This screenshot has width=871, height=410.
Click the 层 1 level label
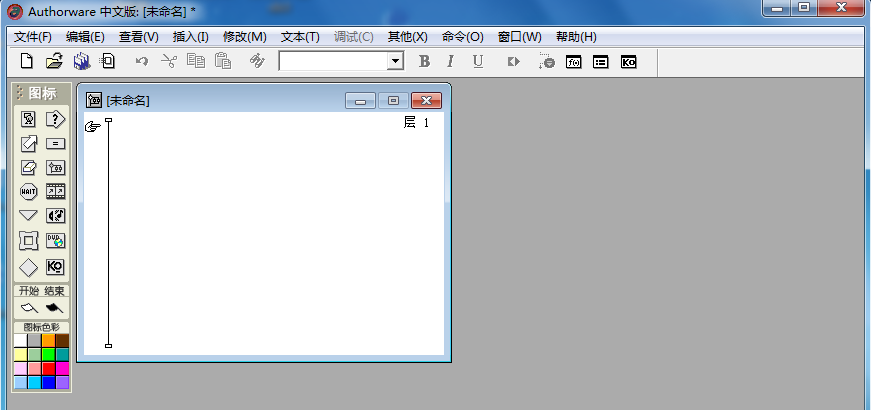417,123
